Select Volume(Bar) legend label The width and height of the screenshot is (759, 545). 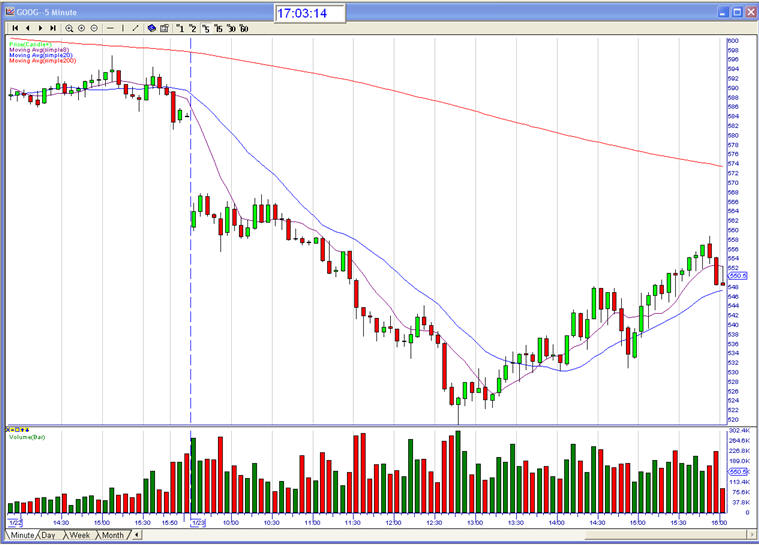point(27,437)
